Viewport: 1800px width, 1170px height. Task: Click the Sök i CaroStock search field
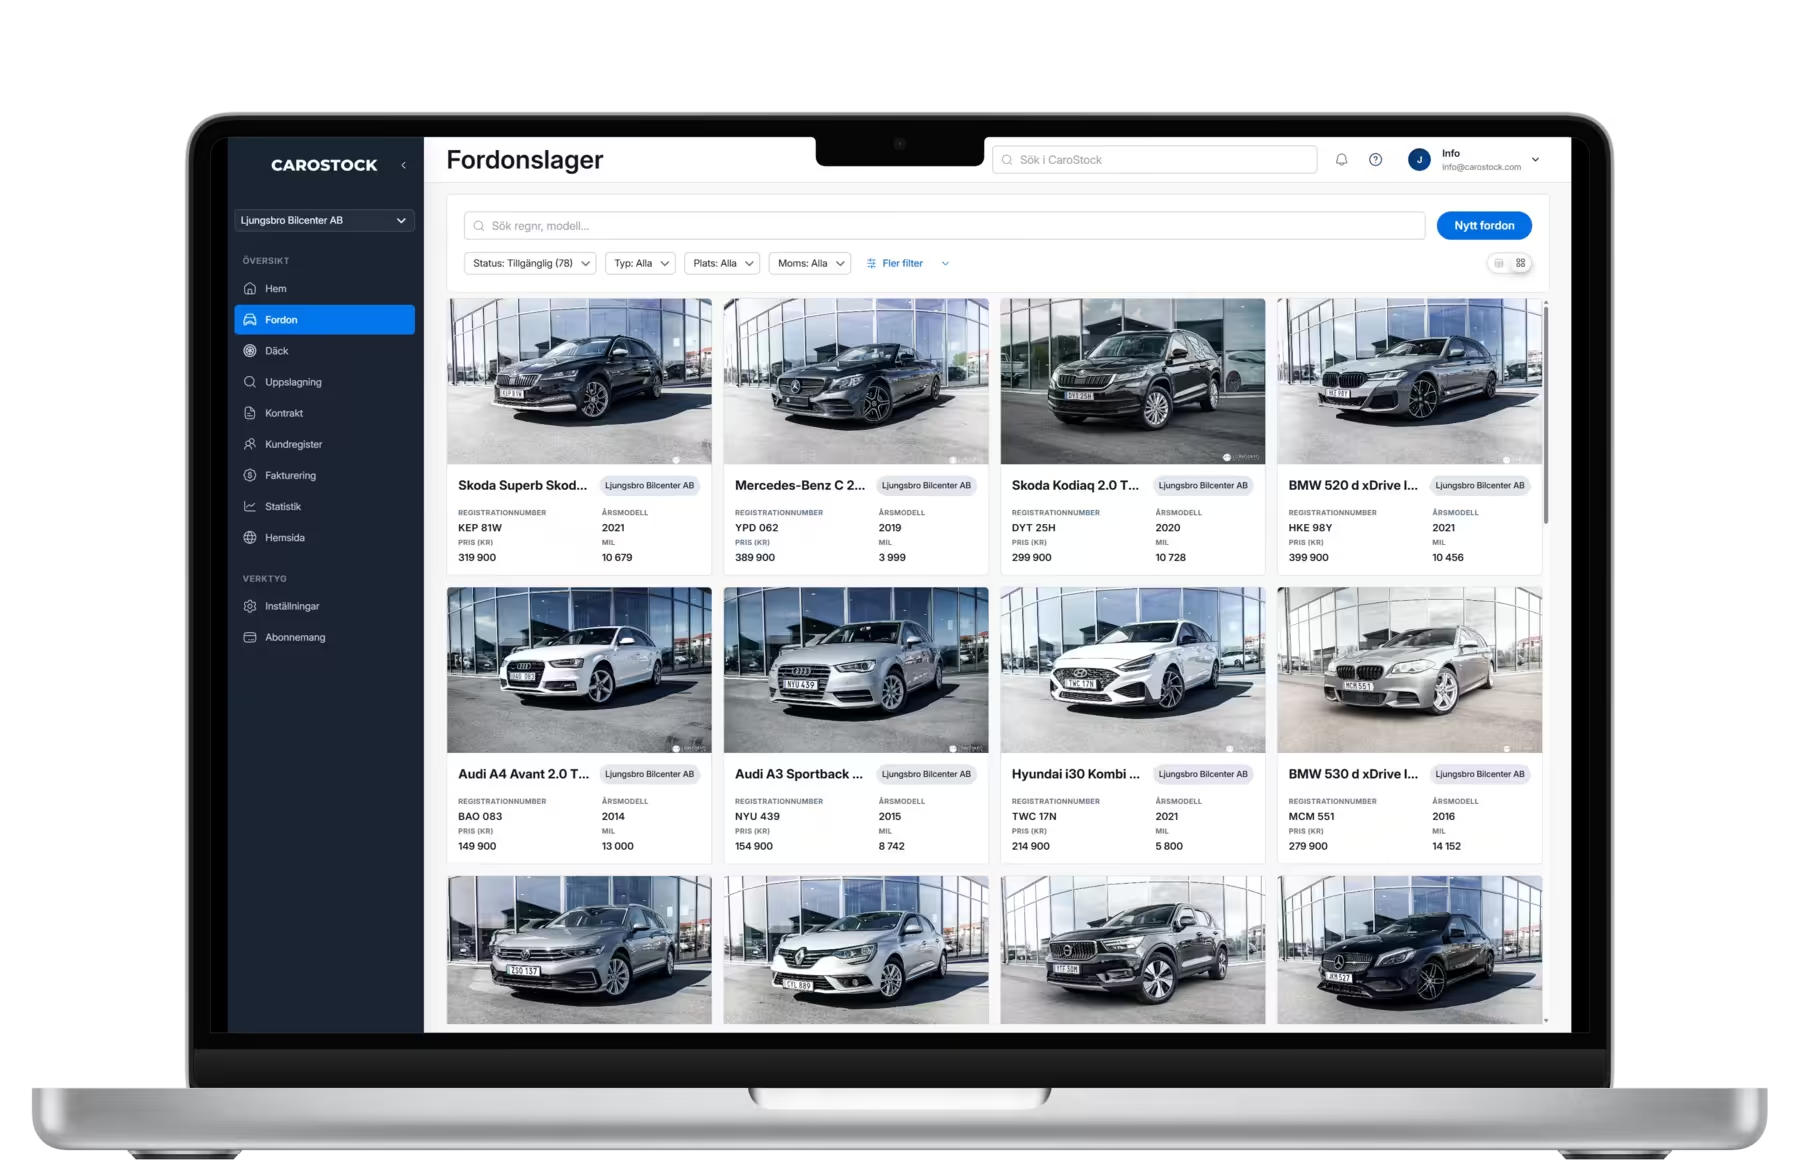(x=1154, y=160)
